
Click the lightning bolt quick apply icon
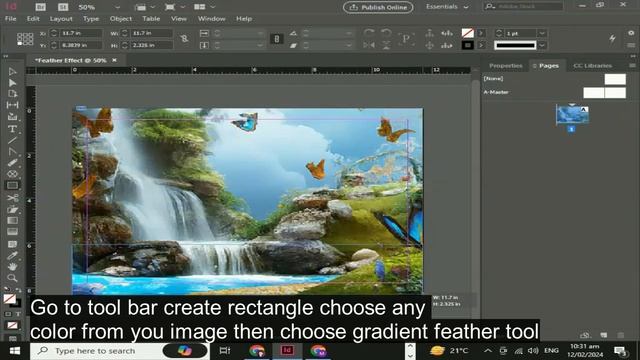click(x=612, y=38)
